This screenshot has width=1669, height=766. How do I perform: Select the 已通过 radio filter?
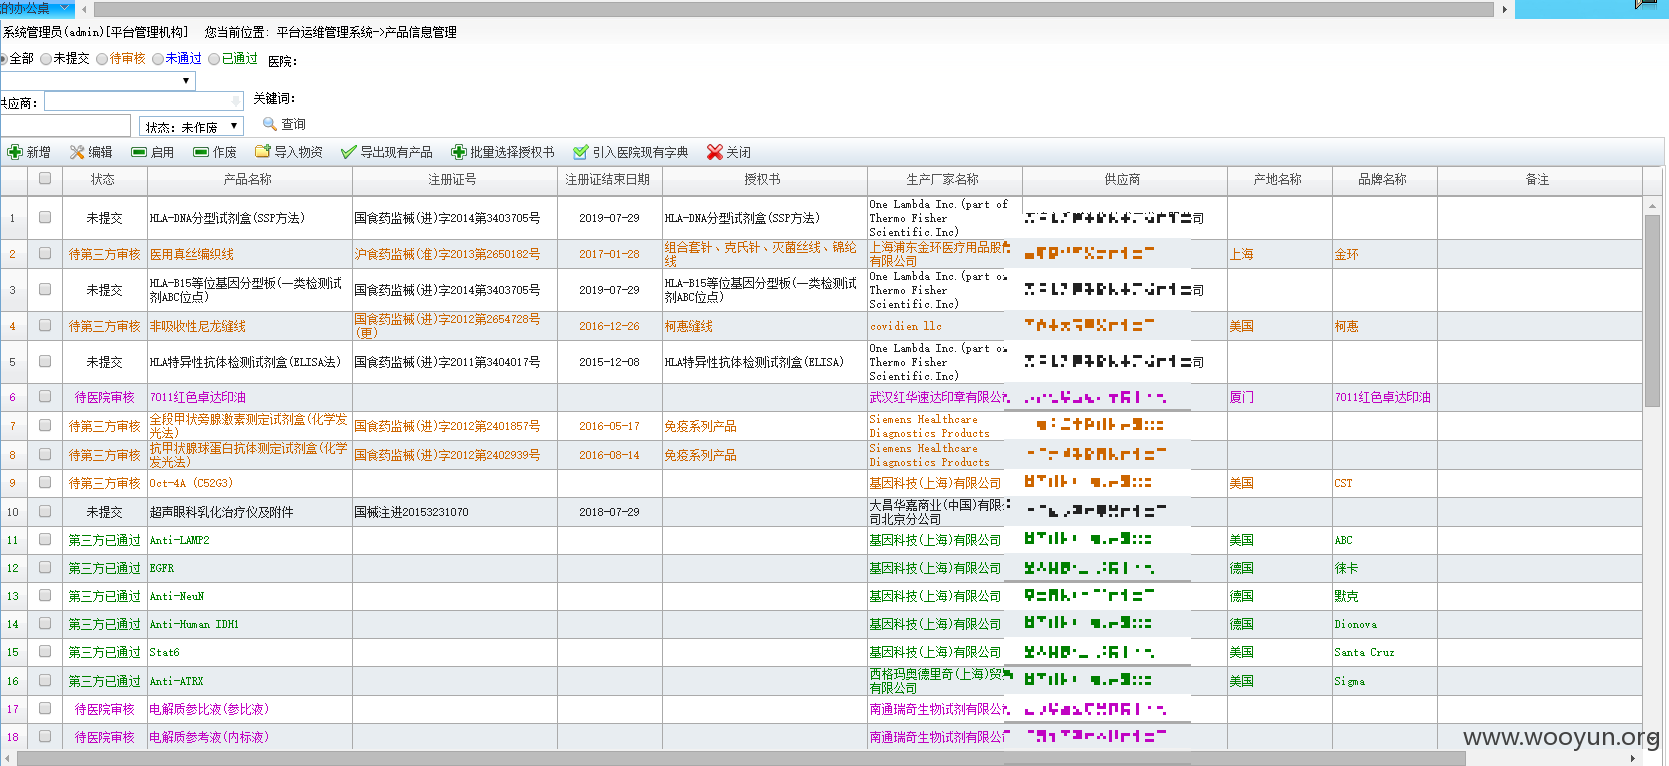[214, 59]
